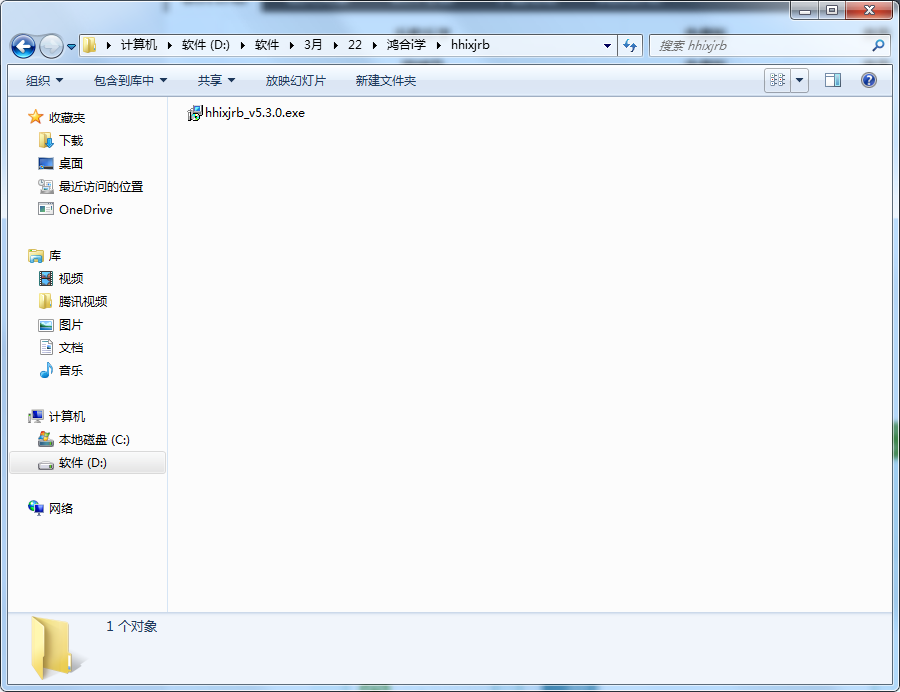Open the 腾讯视频 library folder
Viewport: 900px width, 692px height.
click(83, 301)
